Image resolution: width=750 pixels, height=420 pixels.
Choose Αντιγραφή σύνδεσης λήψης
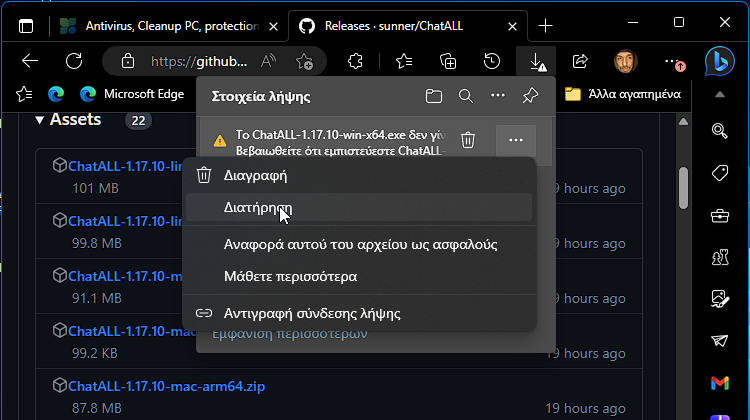[x=359, y=313]
